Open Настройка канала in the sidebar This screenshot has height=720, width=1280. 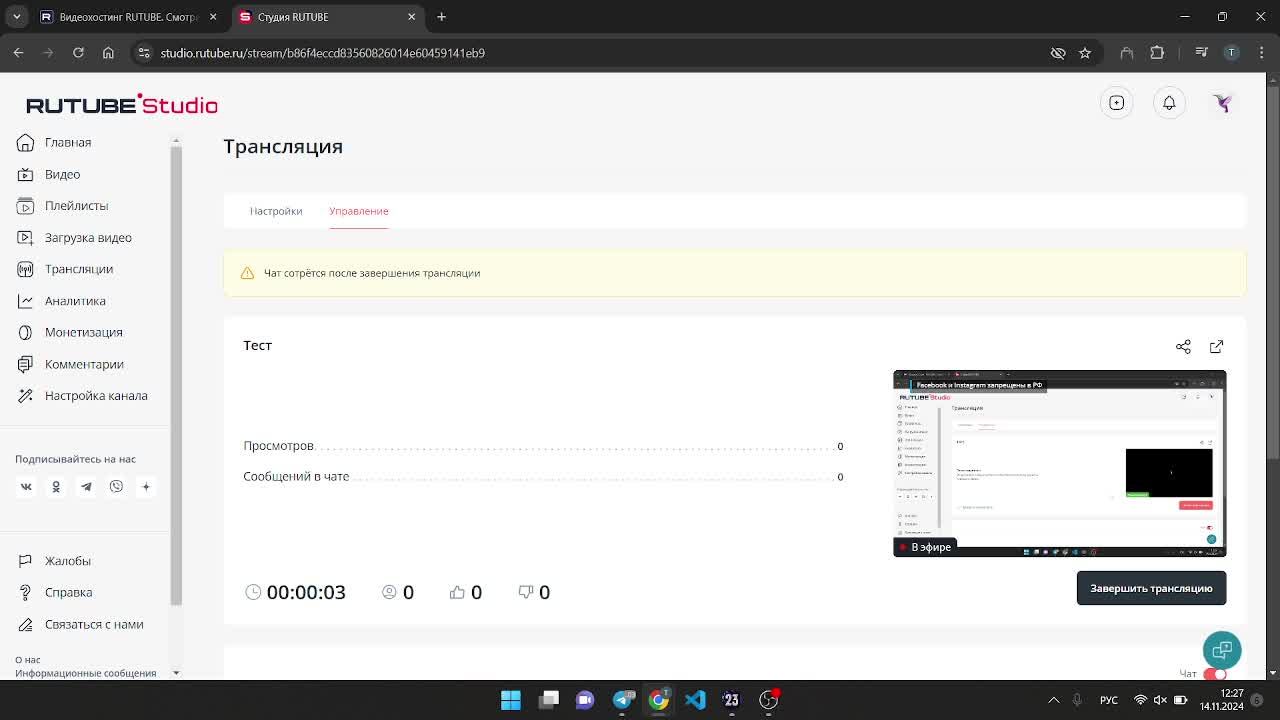[82, 396]
